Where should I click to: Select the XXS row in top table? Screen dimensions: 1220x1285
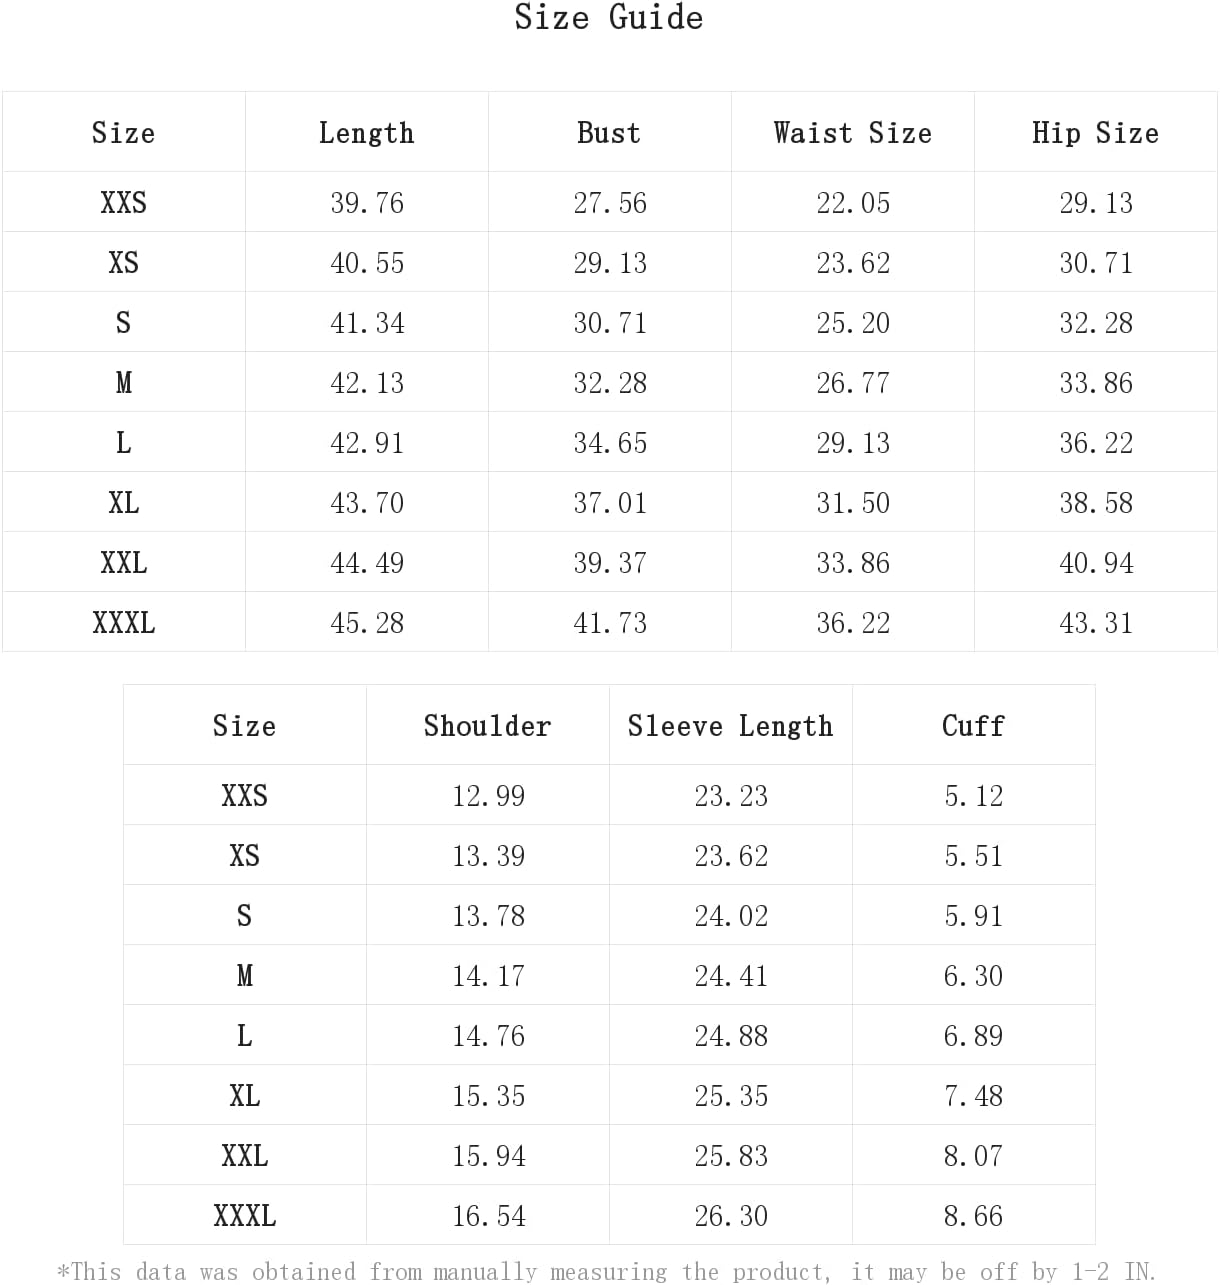point(609,202)
